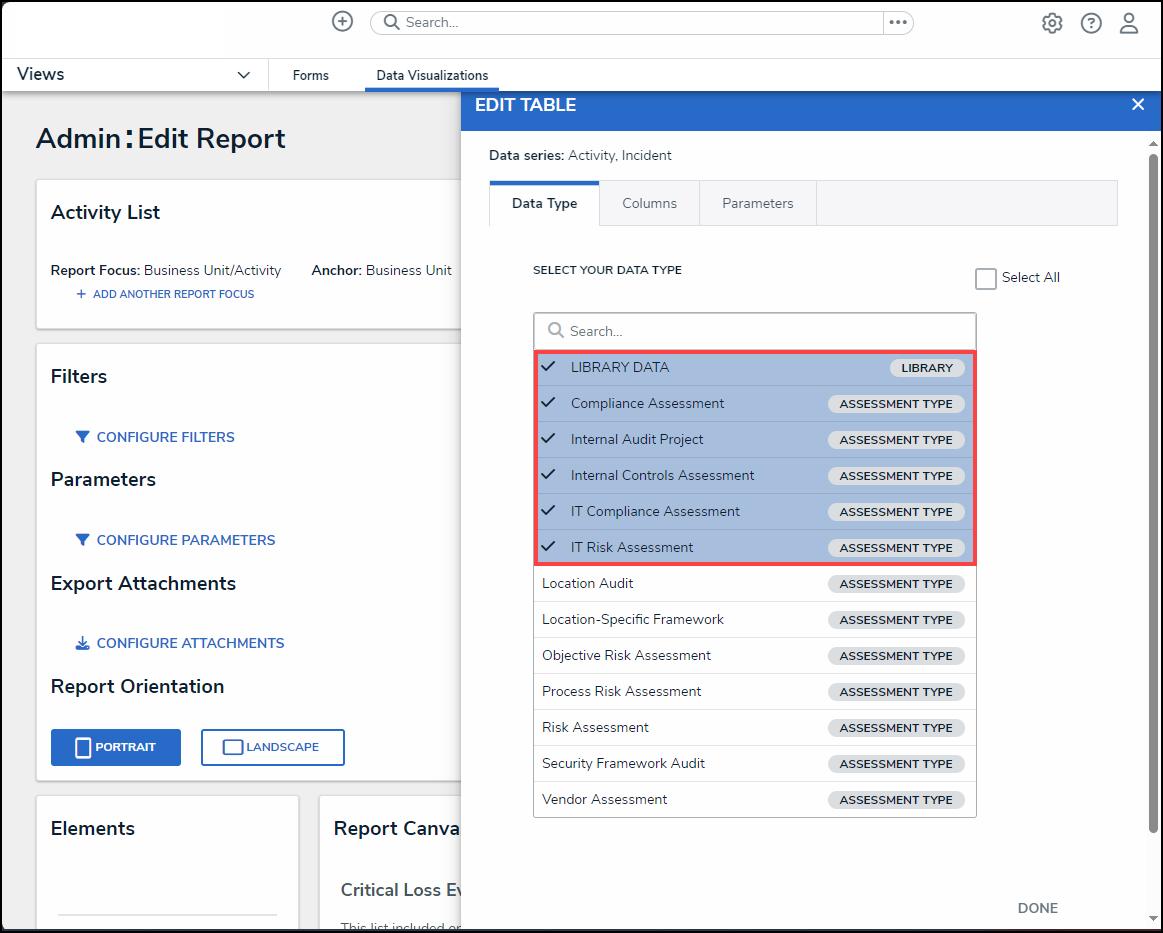The width and height of the screenshot is (1163, 933).
Task: Close the Edit Table panel
Action: 1137,105
